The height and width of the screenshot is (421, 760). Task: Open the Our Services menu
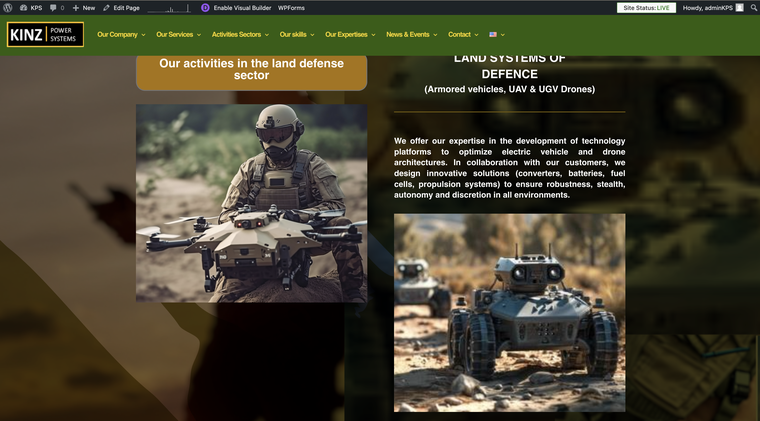pyautogui.click(x=174, y=34)
